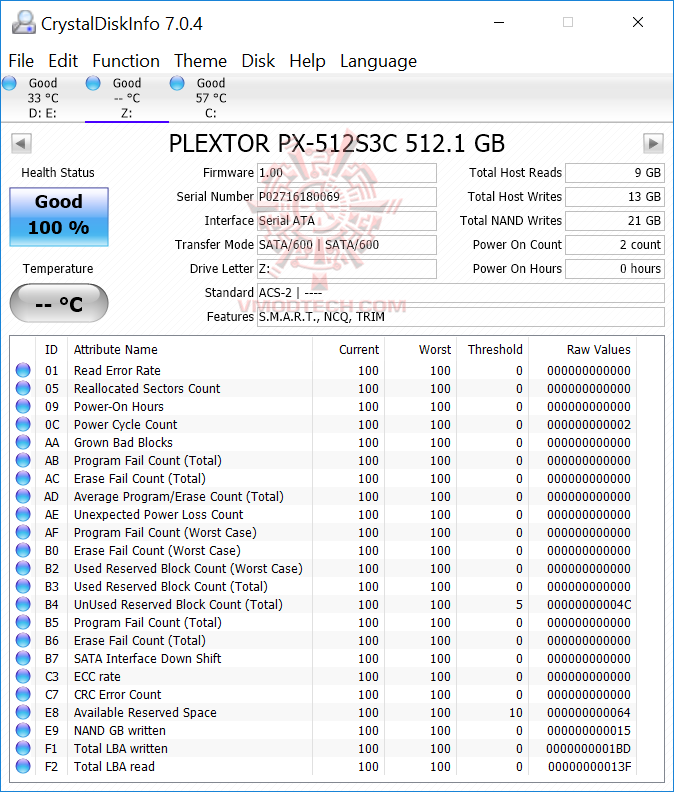Click the status icon for SATA Interface Down Shift

tap(23, 658)
